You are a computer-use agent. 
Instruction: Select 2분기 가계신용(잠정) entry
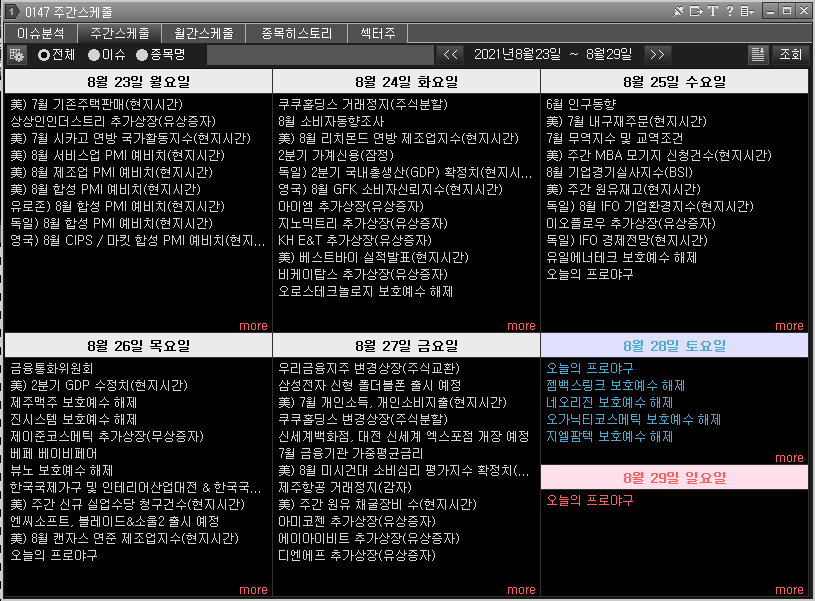336,155
